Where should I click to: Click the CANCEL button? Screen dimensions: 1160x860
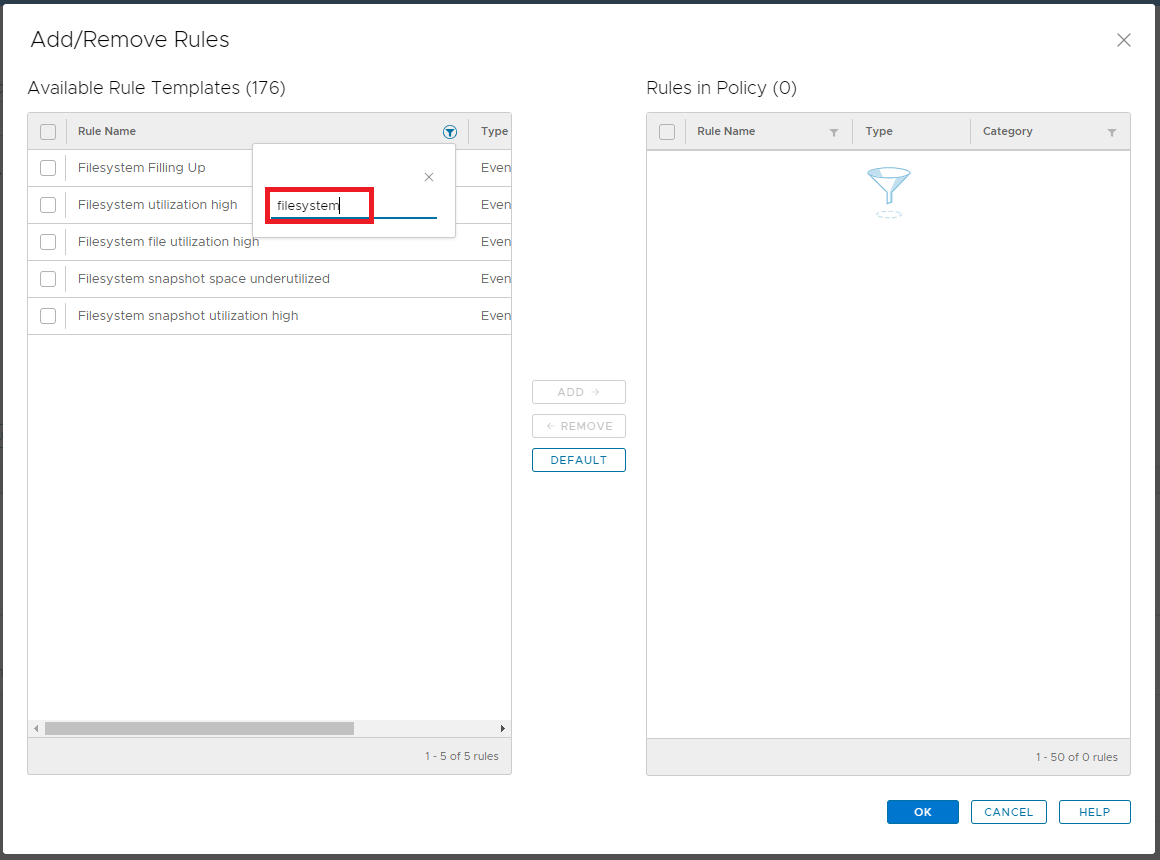click(1008, 812)
